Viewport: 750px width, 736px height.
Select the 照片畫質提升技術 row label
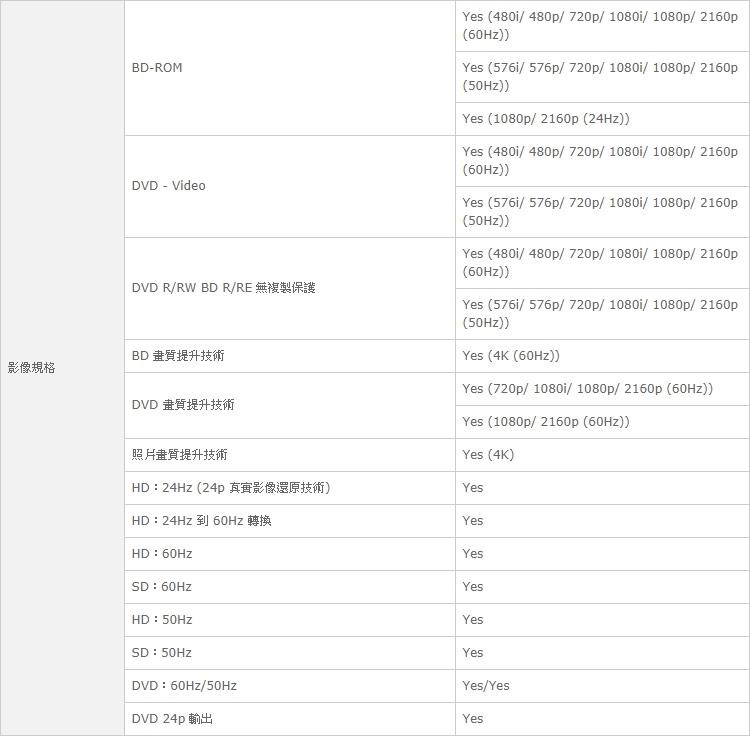179,455
